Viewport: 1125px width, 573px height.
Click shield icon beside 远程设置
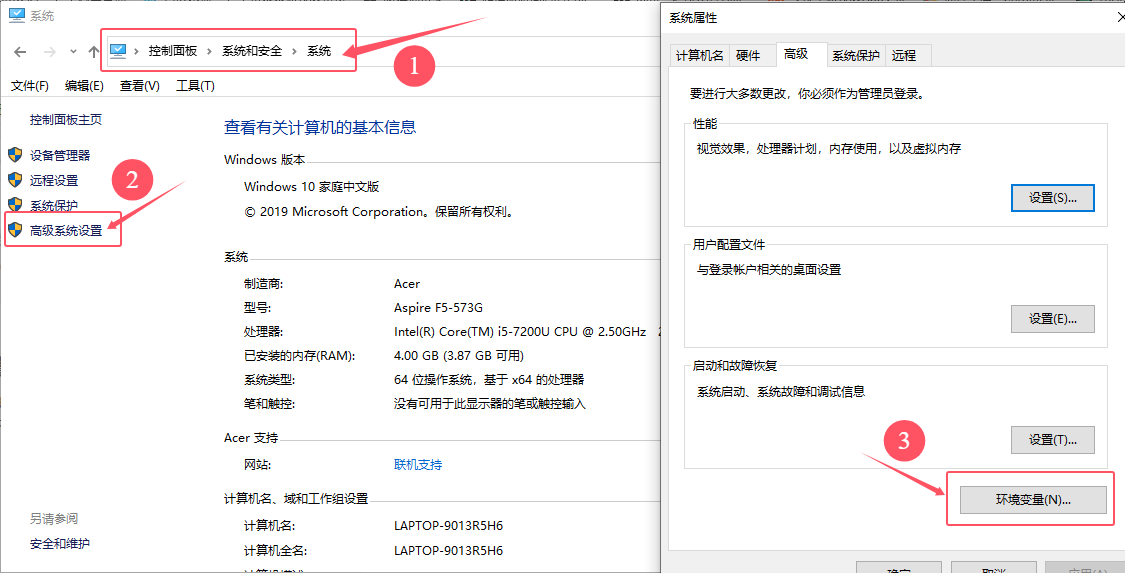[x=15, y=179]
